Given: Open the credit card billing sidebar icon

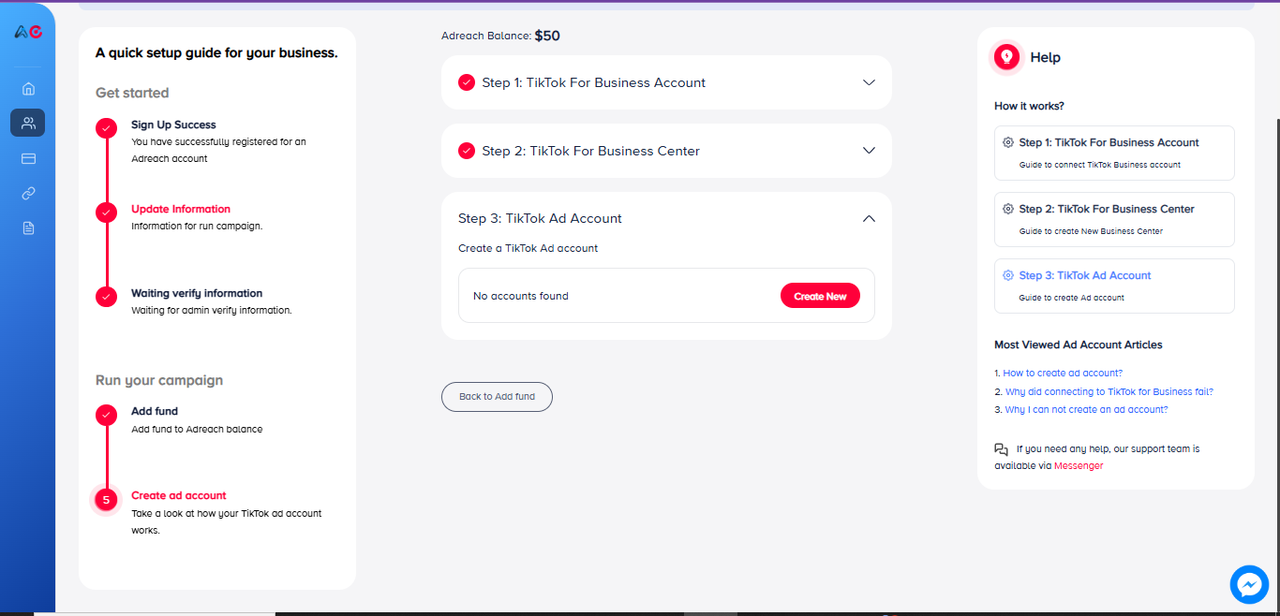Looking at the screenshot, I should [x=28, y=158].
